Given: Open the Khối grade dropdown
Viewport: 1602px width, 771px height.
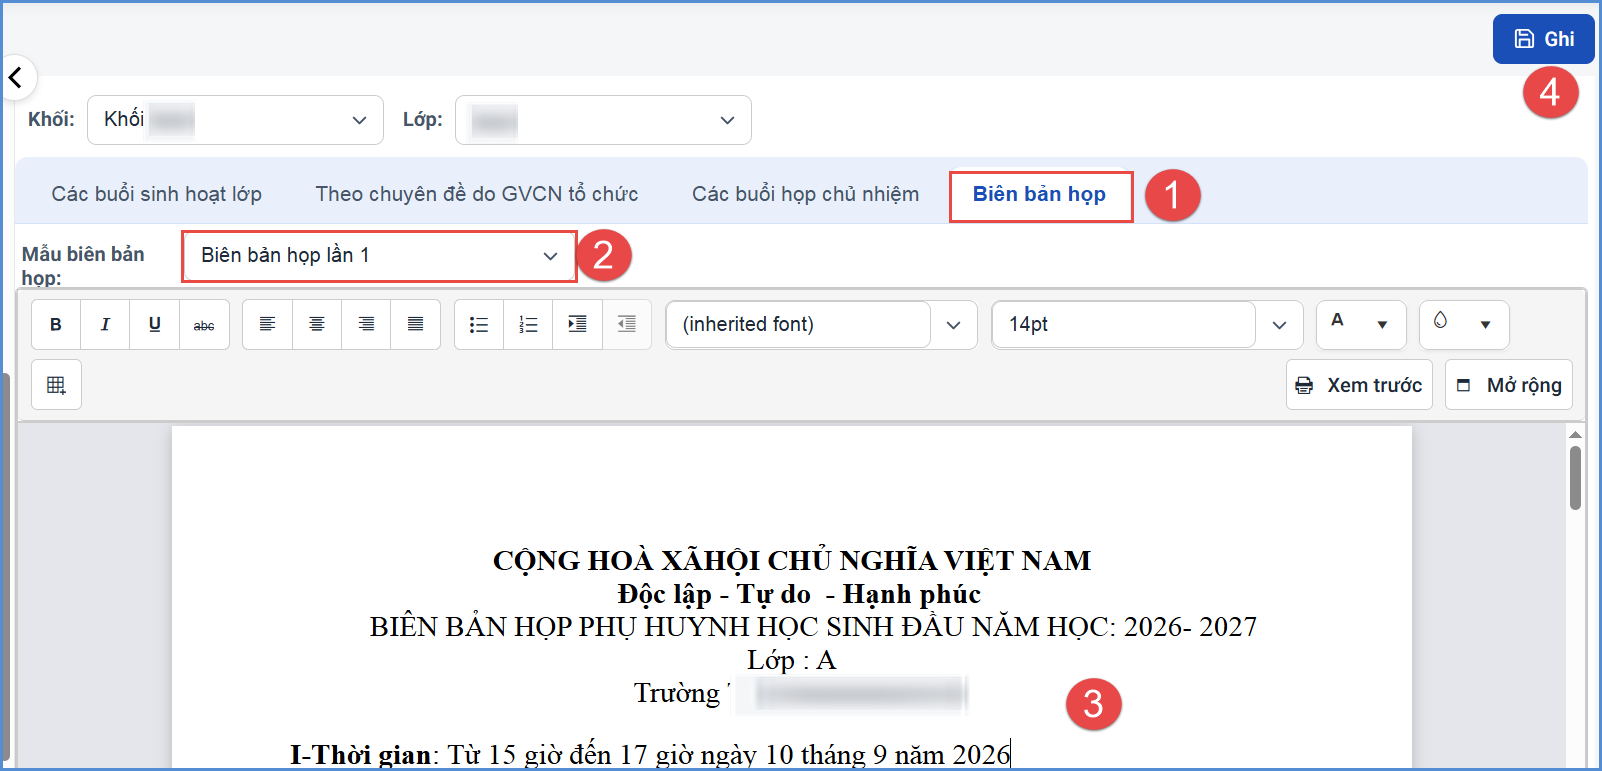Looking at the screenshot, I should click(x=235, y=120).
